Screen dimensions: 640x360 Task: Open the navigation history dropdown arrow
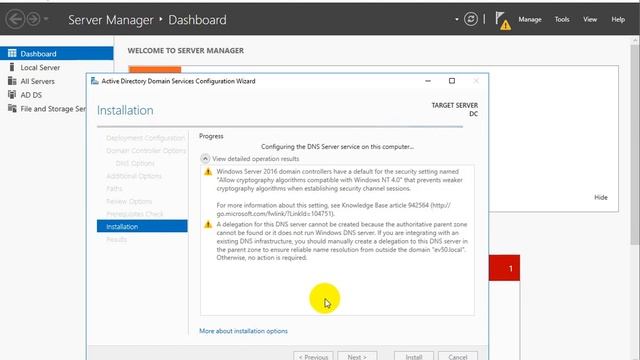46,19
